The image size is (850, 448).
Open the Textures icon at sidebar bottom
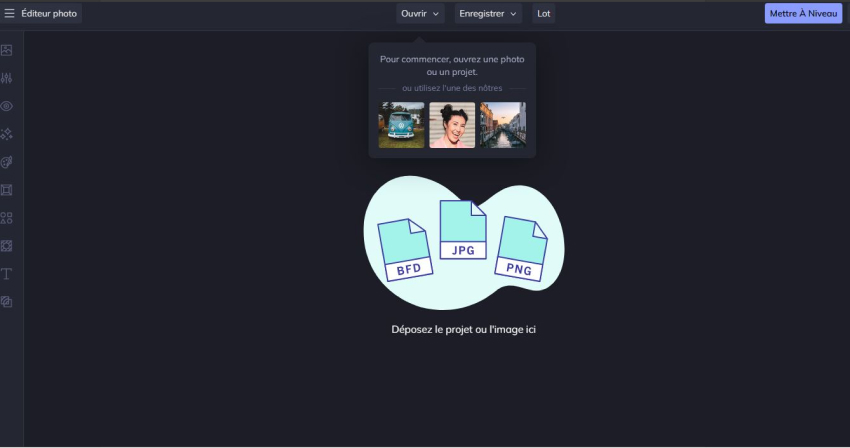pos(7,301)
